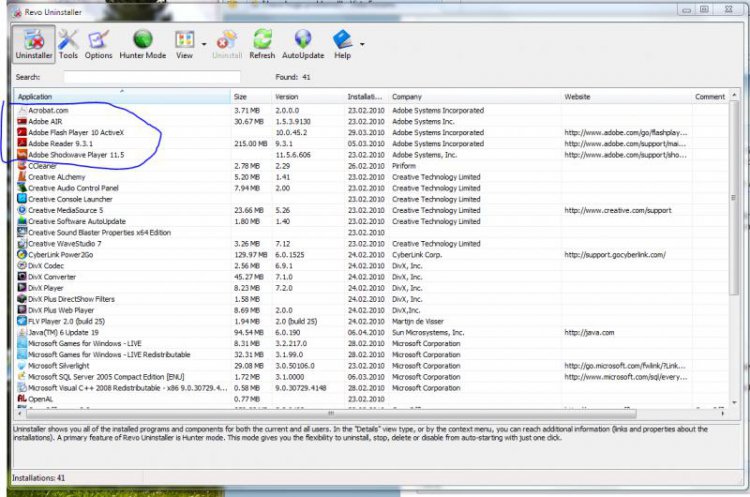Sort by the Website column header
Viewport: 750px width, 497px height.
(626, 97)
